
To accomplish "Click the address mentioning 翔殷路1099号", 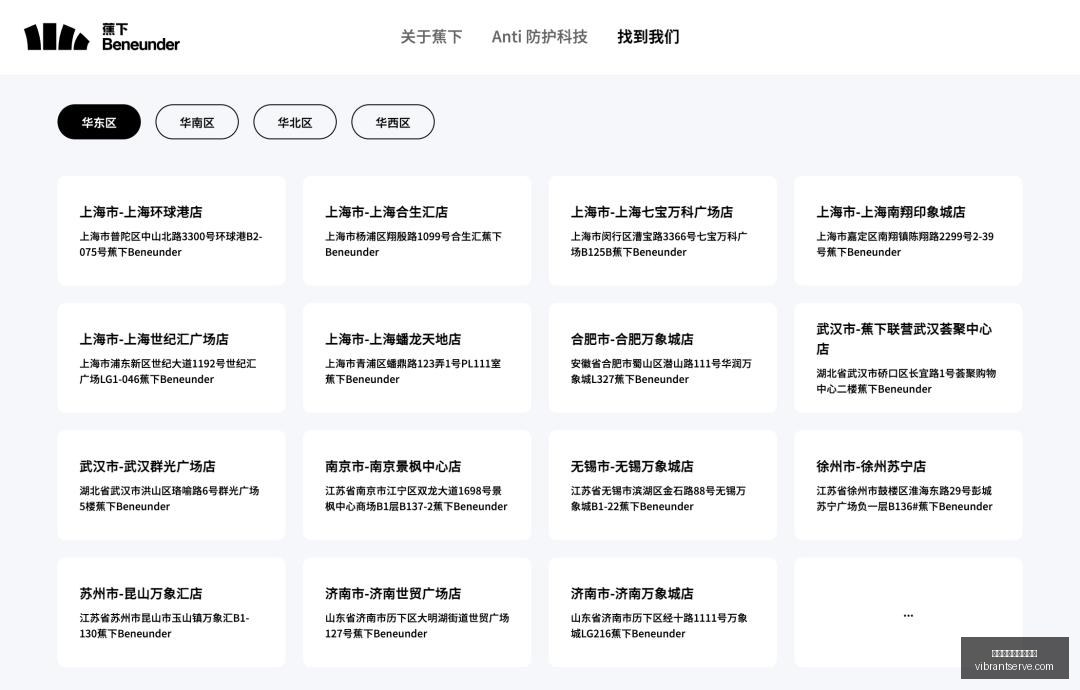I will [x=413, y=244].
